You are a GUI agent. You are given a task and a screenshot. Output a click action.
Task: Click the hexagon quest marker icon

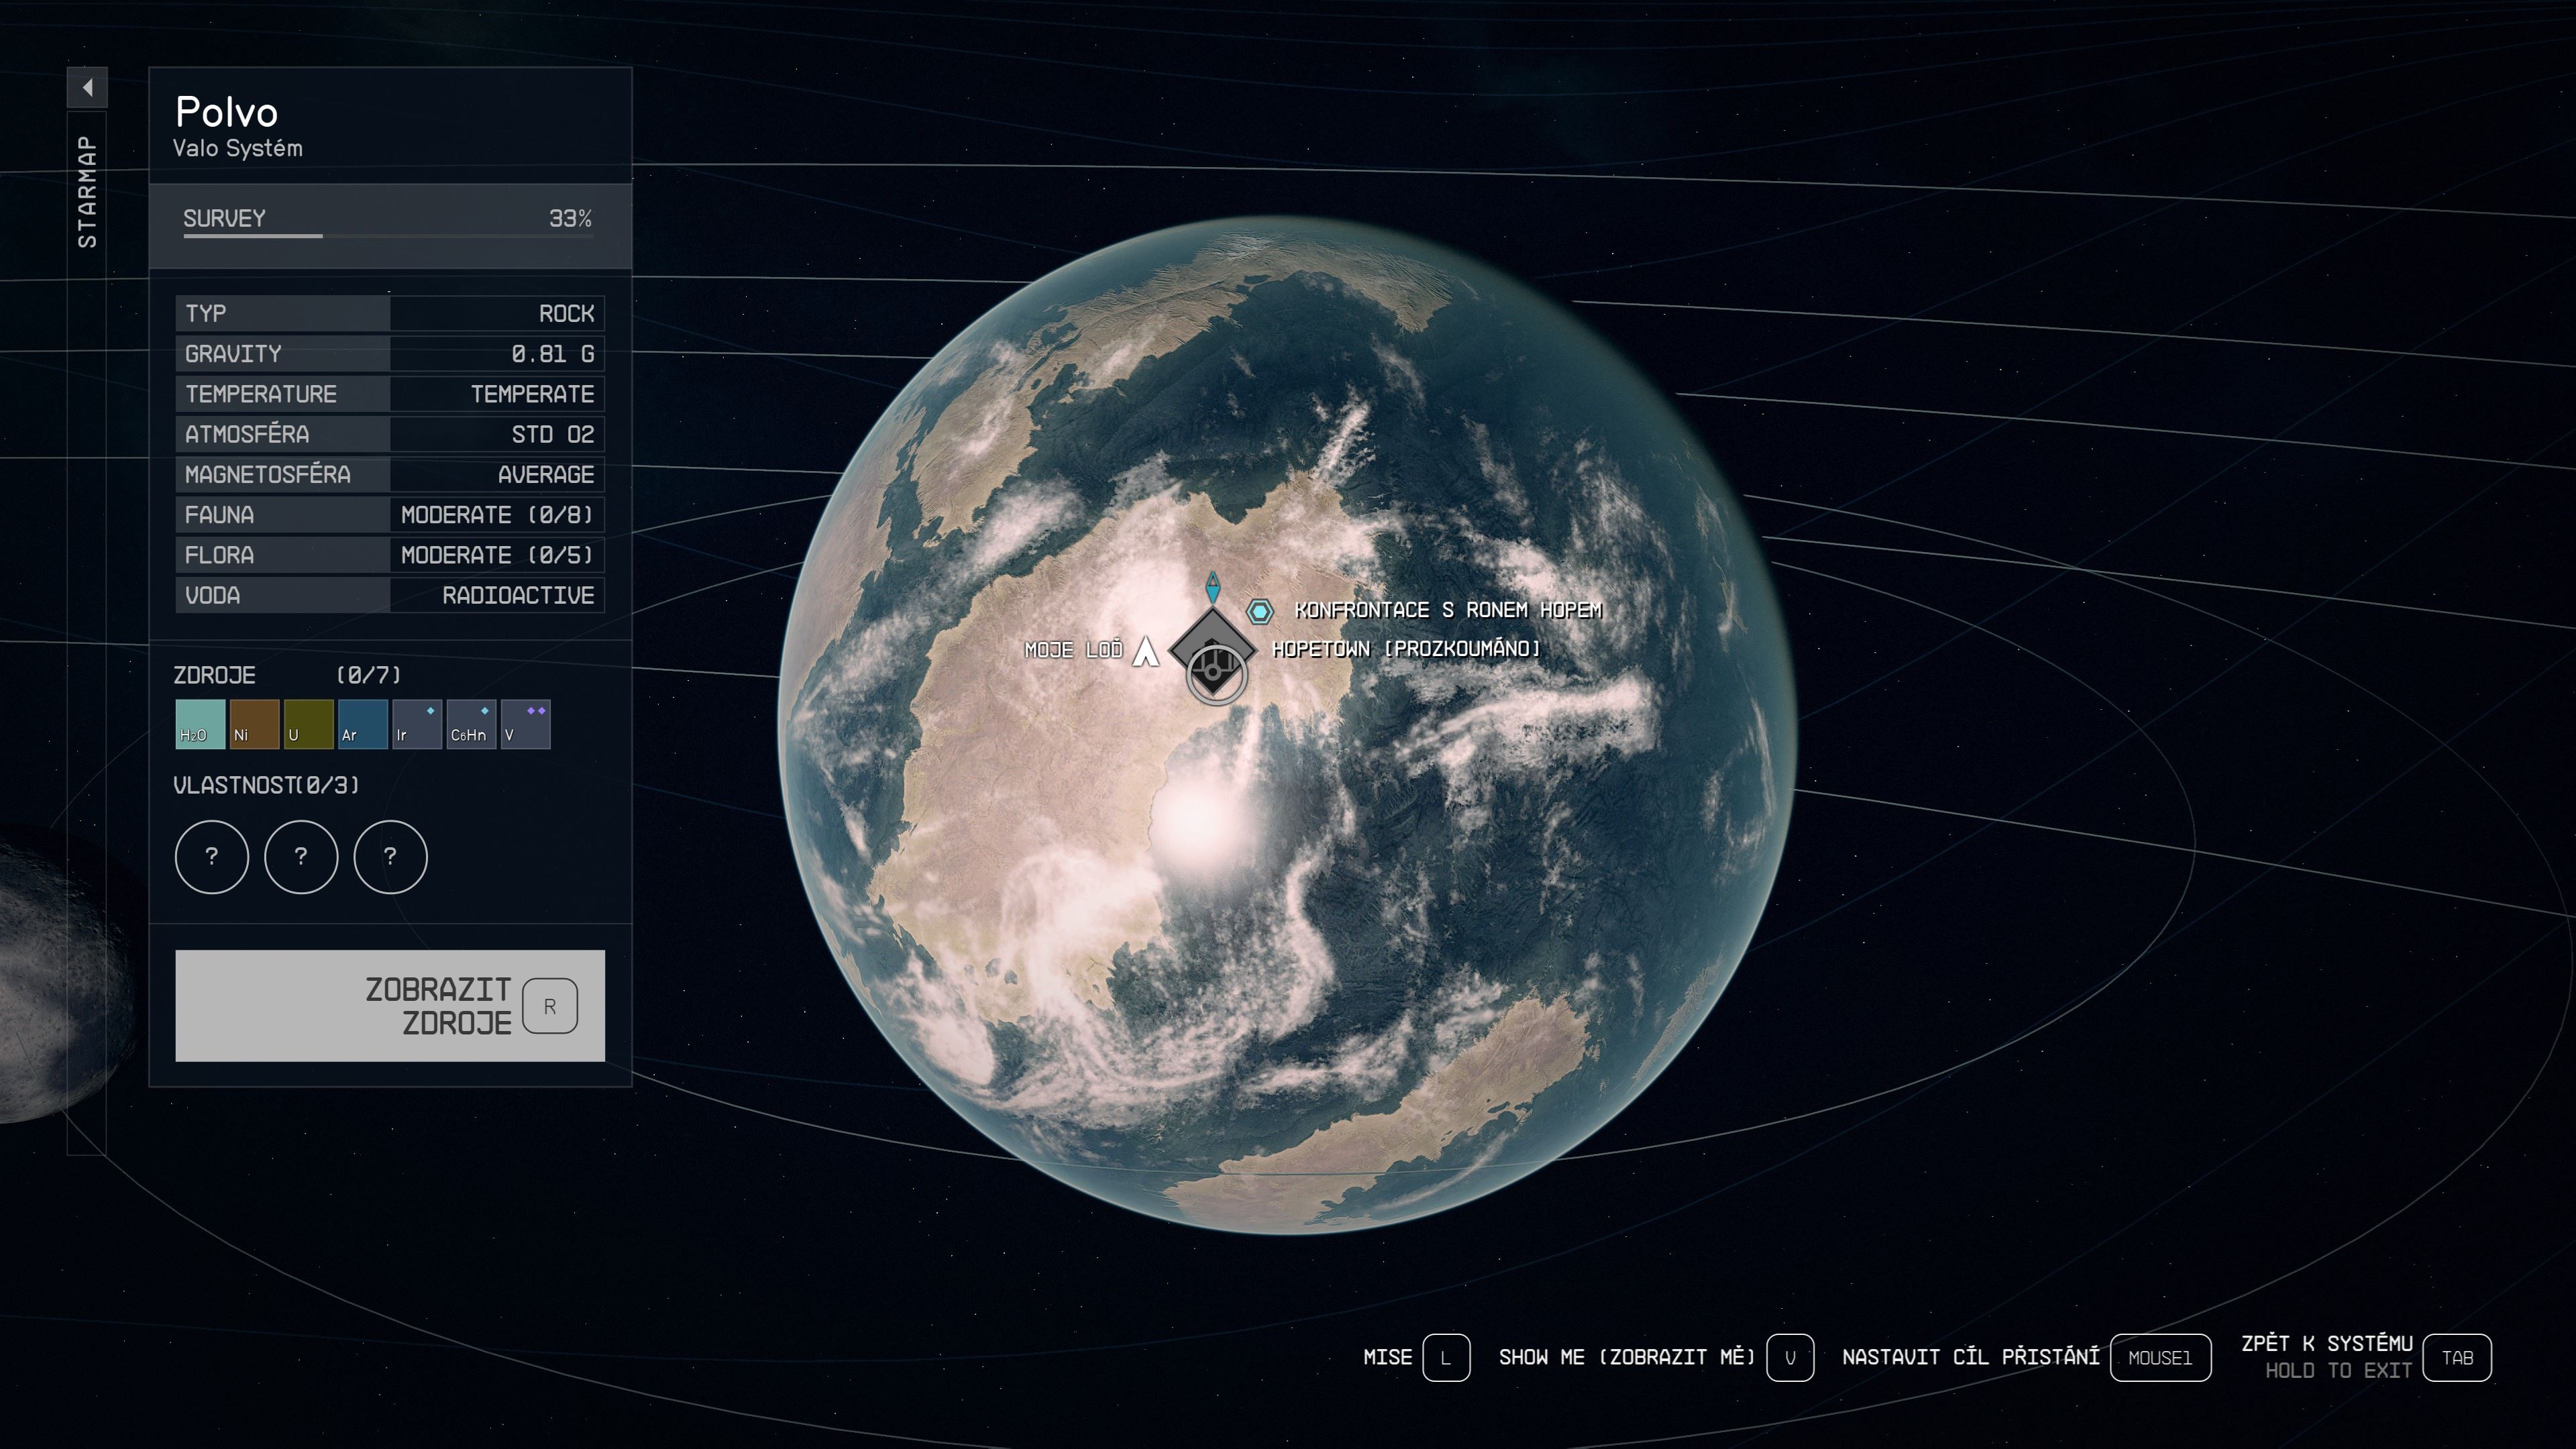click(x=1259, y=611)
